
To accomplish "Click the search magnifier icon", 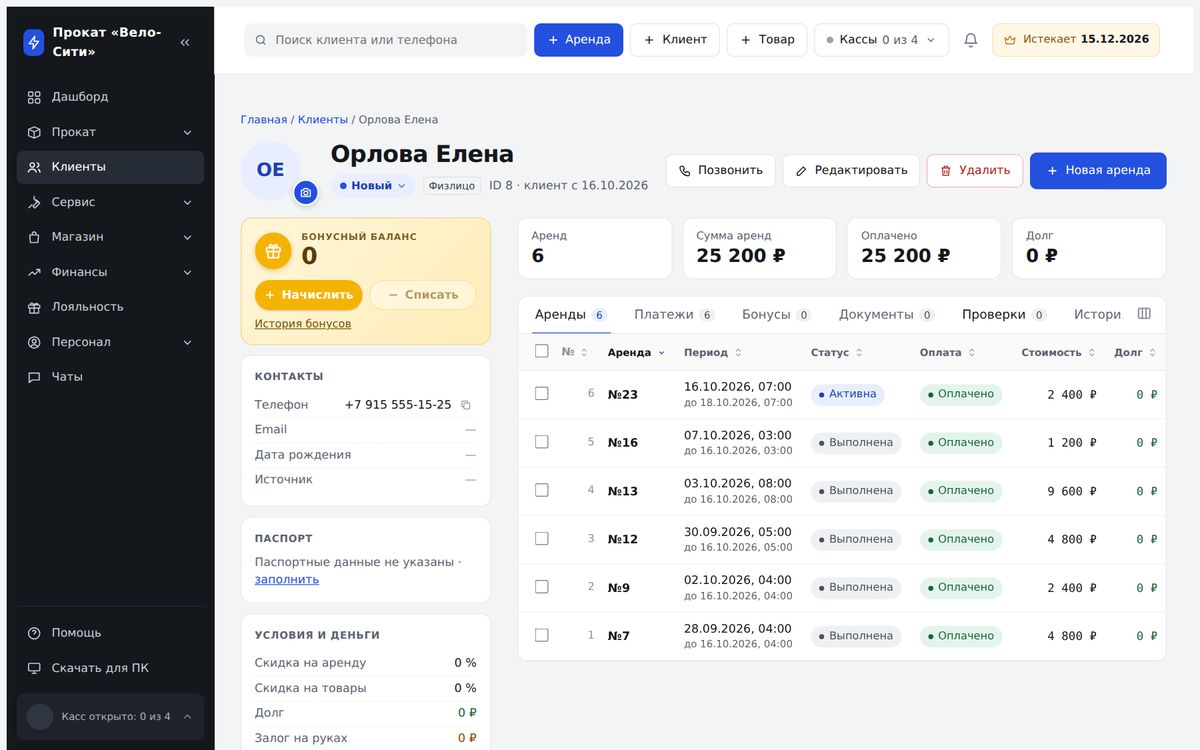I will (261, 40).
